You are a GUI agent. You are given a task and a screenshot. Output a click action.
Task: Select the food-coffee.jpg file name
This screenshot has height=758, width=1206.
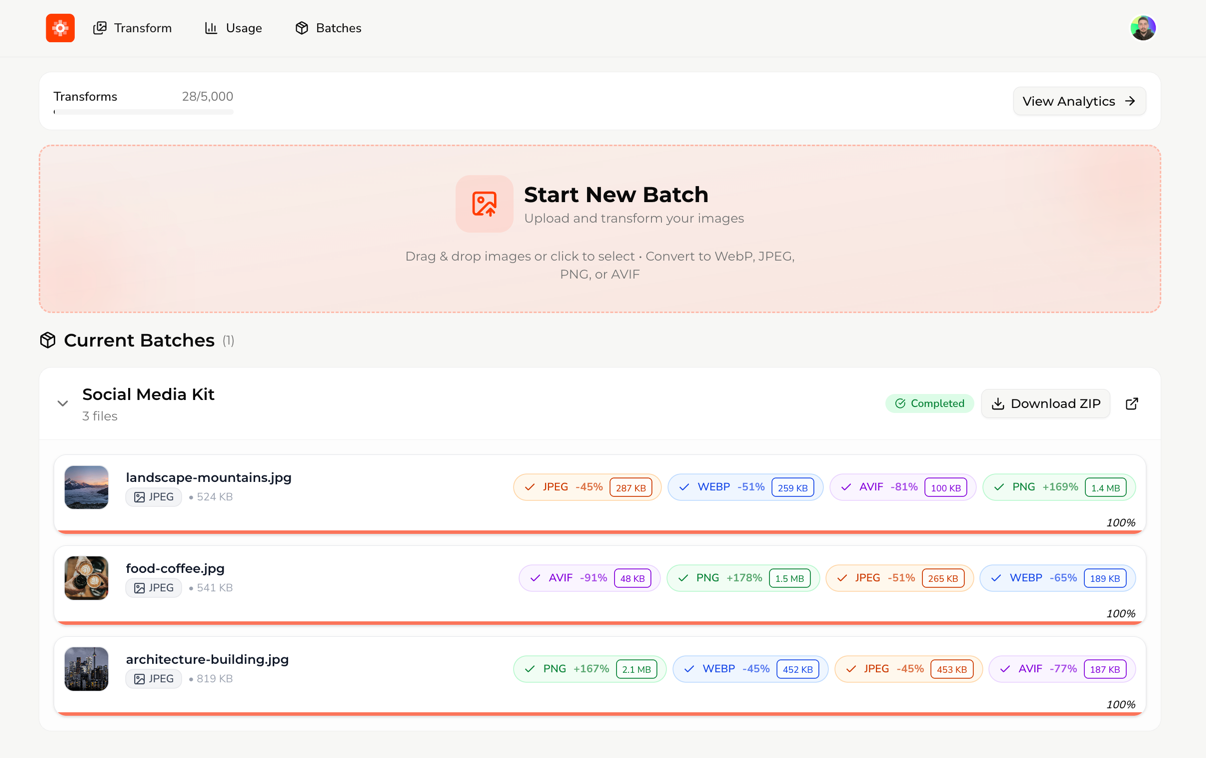[175, 568]
